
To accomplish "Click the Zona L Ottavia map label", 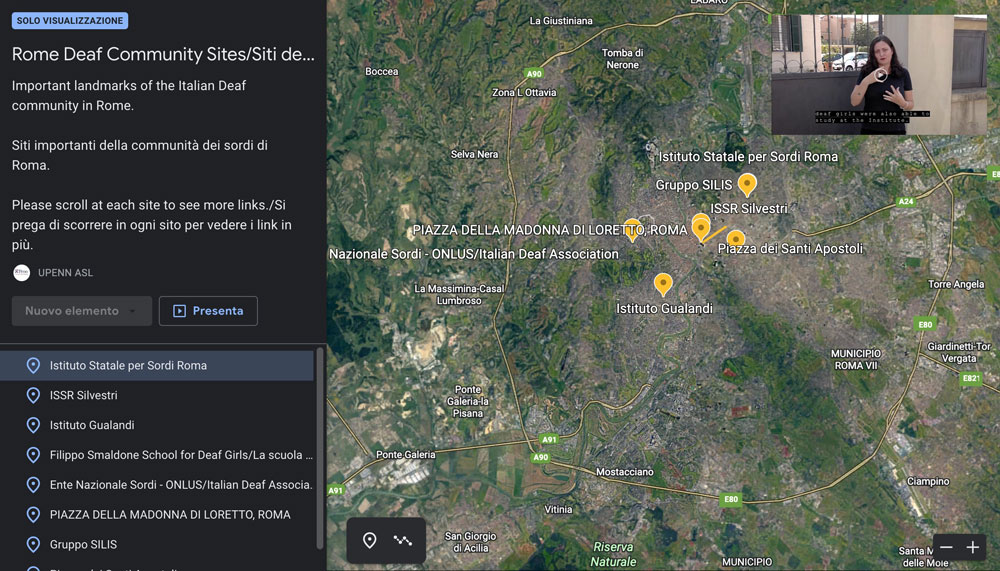I will pyautogui.click(x=524, y=93).
